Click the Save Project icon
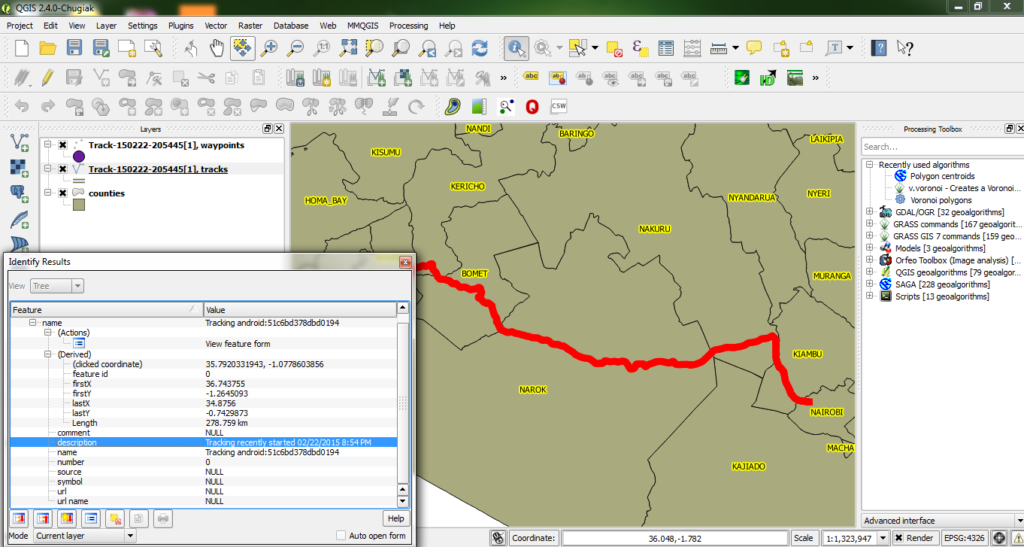This screenshot has width=1024, height=547. 73,47
